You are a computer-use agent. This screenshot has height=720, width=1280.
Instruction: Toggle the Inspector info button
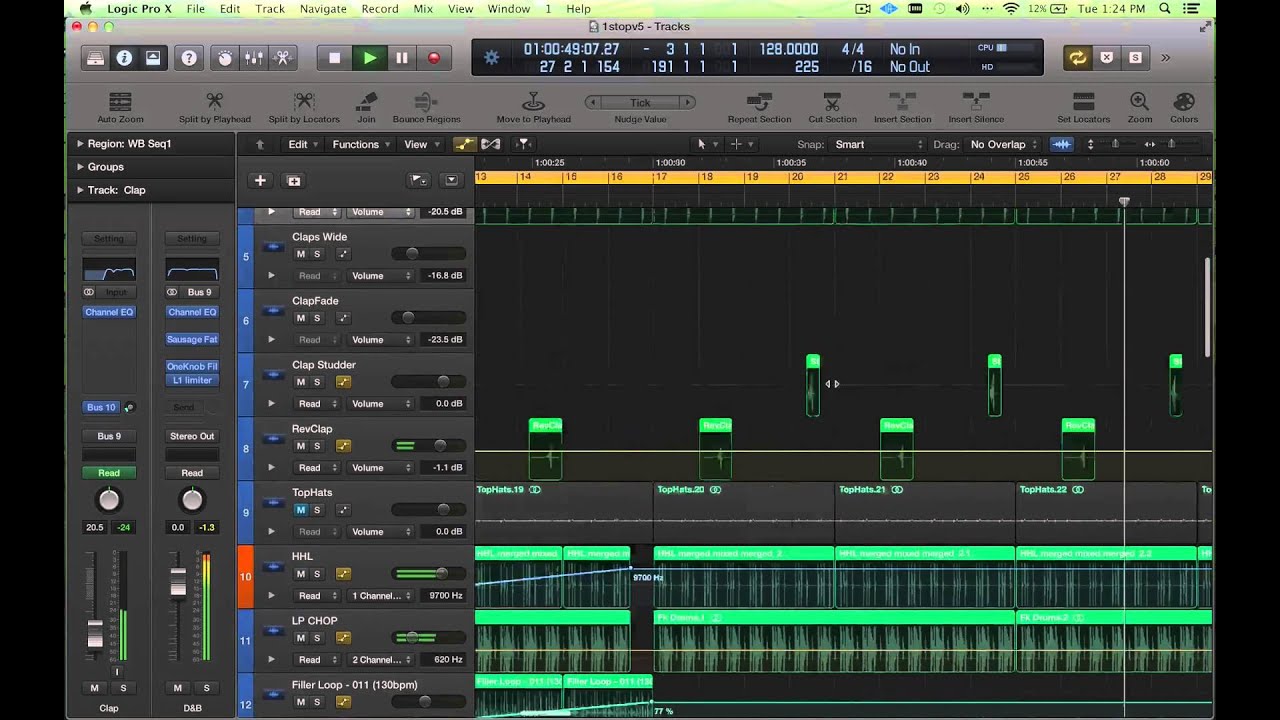pos(124,58)
